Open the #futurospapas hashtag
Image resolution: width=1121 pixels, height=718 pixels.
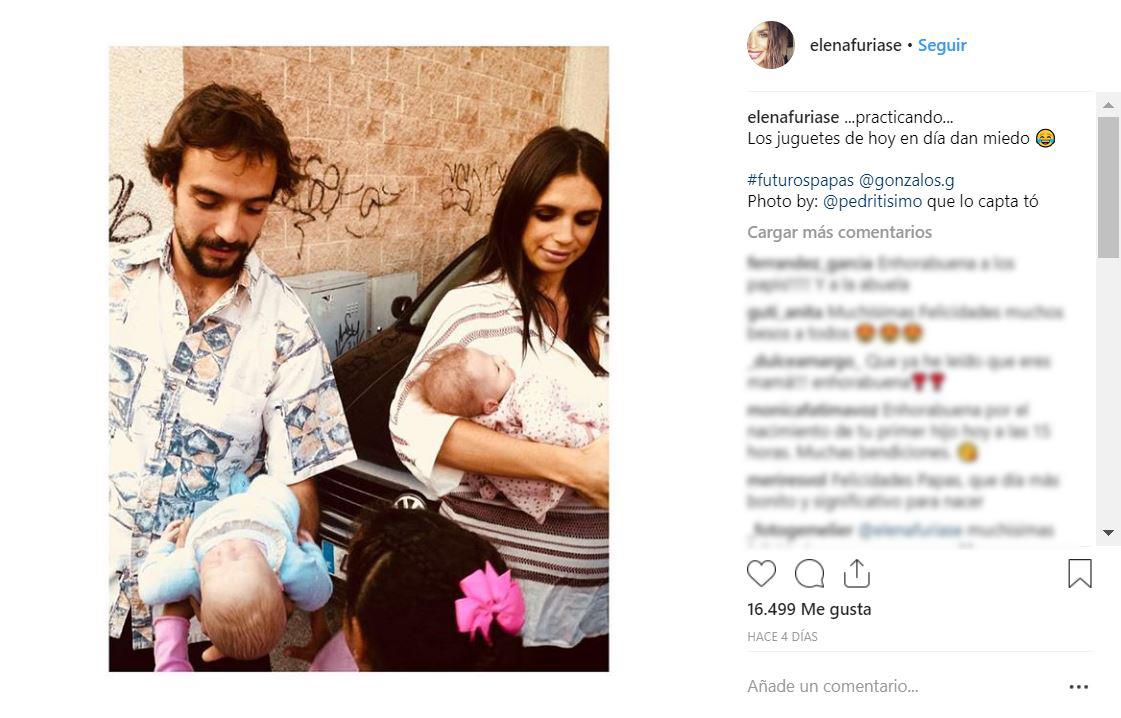(800, 180)
